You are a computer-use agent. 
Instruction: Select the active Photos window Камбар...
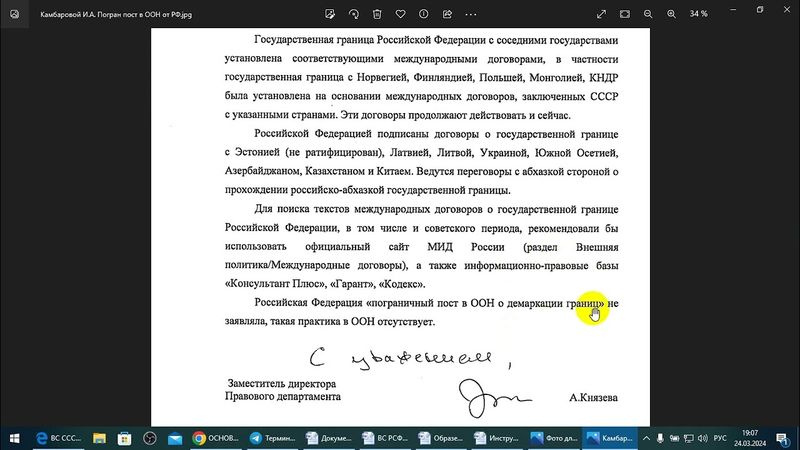pos(610,438)
